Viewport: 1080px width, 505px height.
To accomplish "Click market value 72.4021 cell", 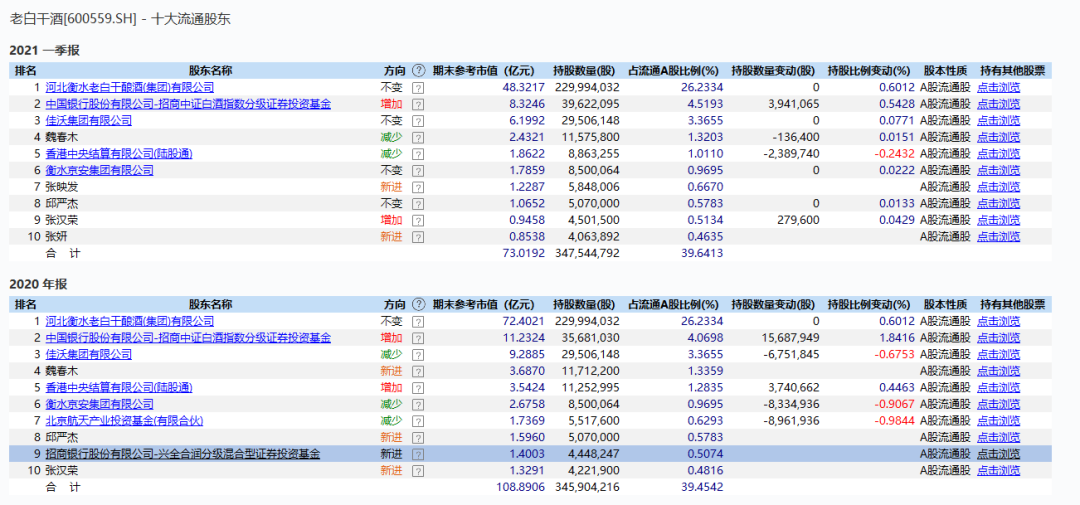I will (x=524, y=322).
